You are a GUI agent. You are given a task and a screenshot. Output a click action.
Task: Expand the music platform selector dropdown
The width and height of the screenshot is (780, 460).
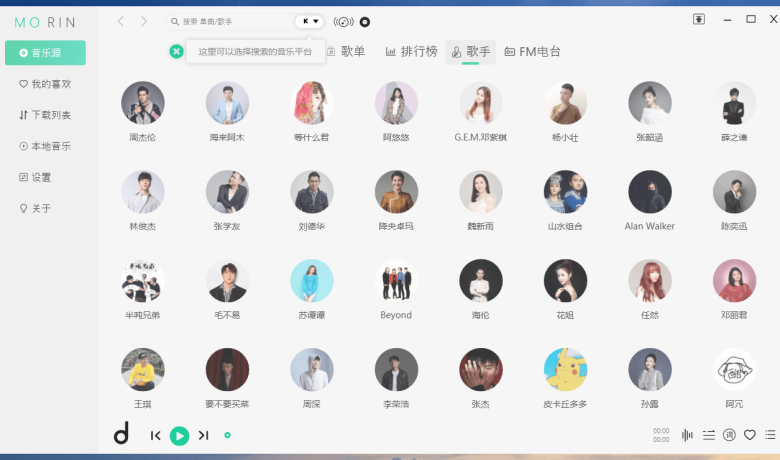point(309,21)
